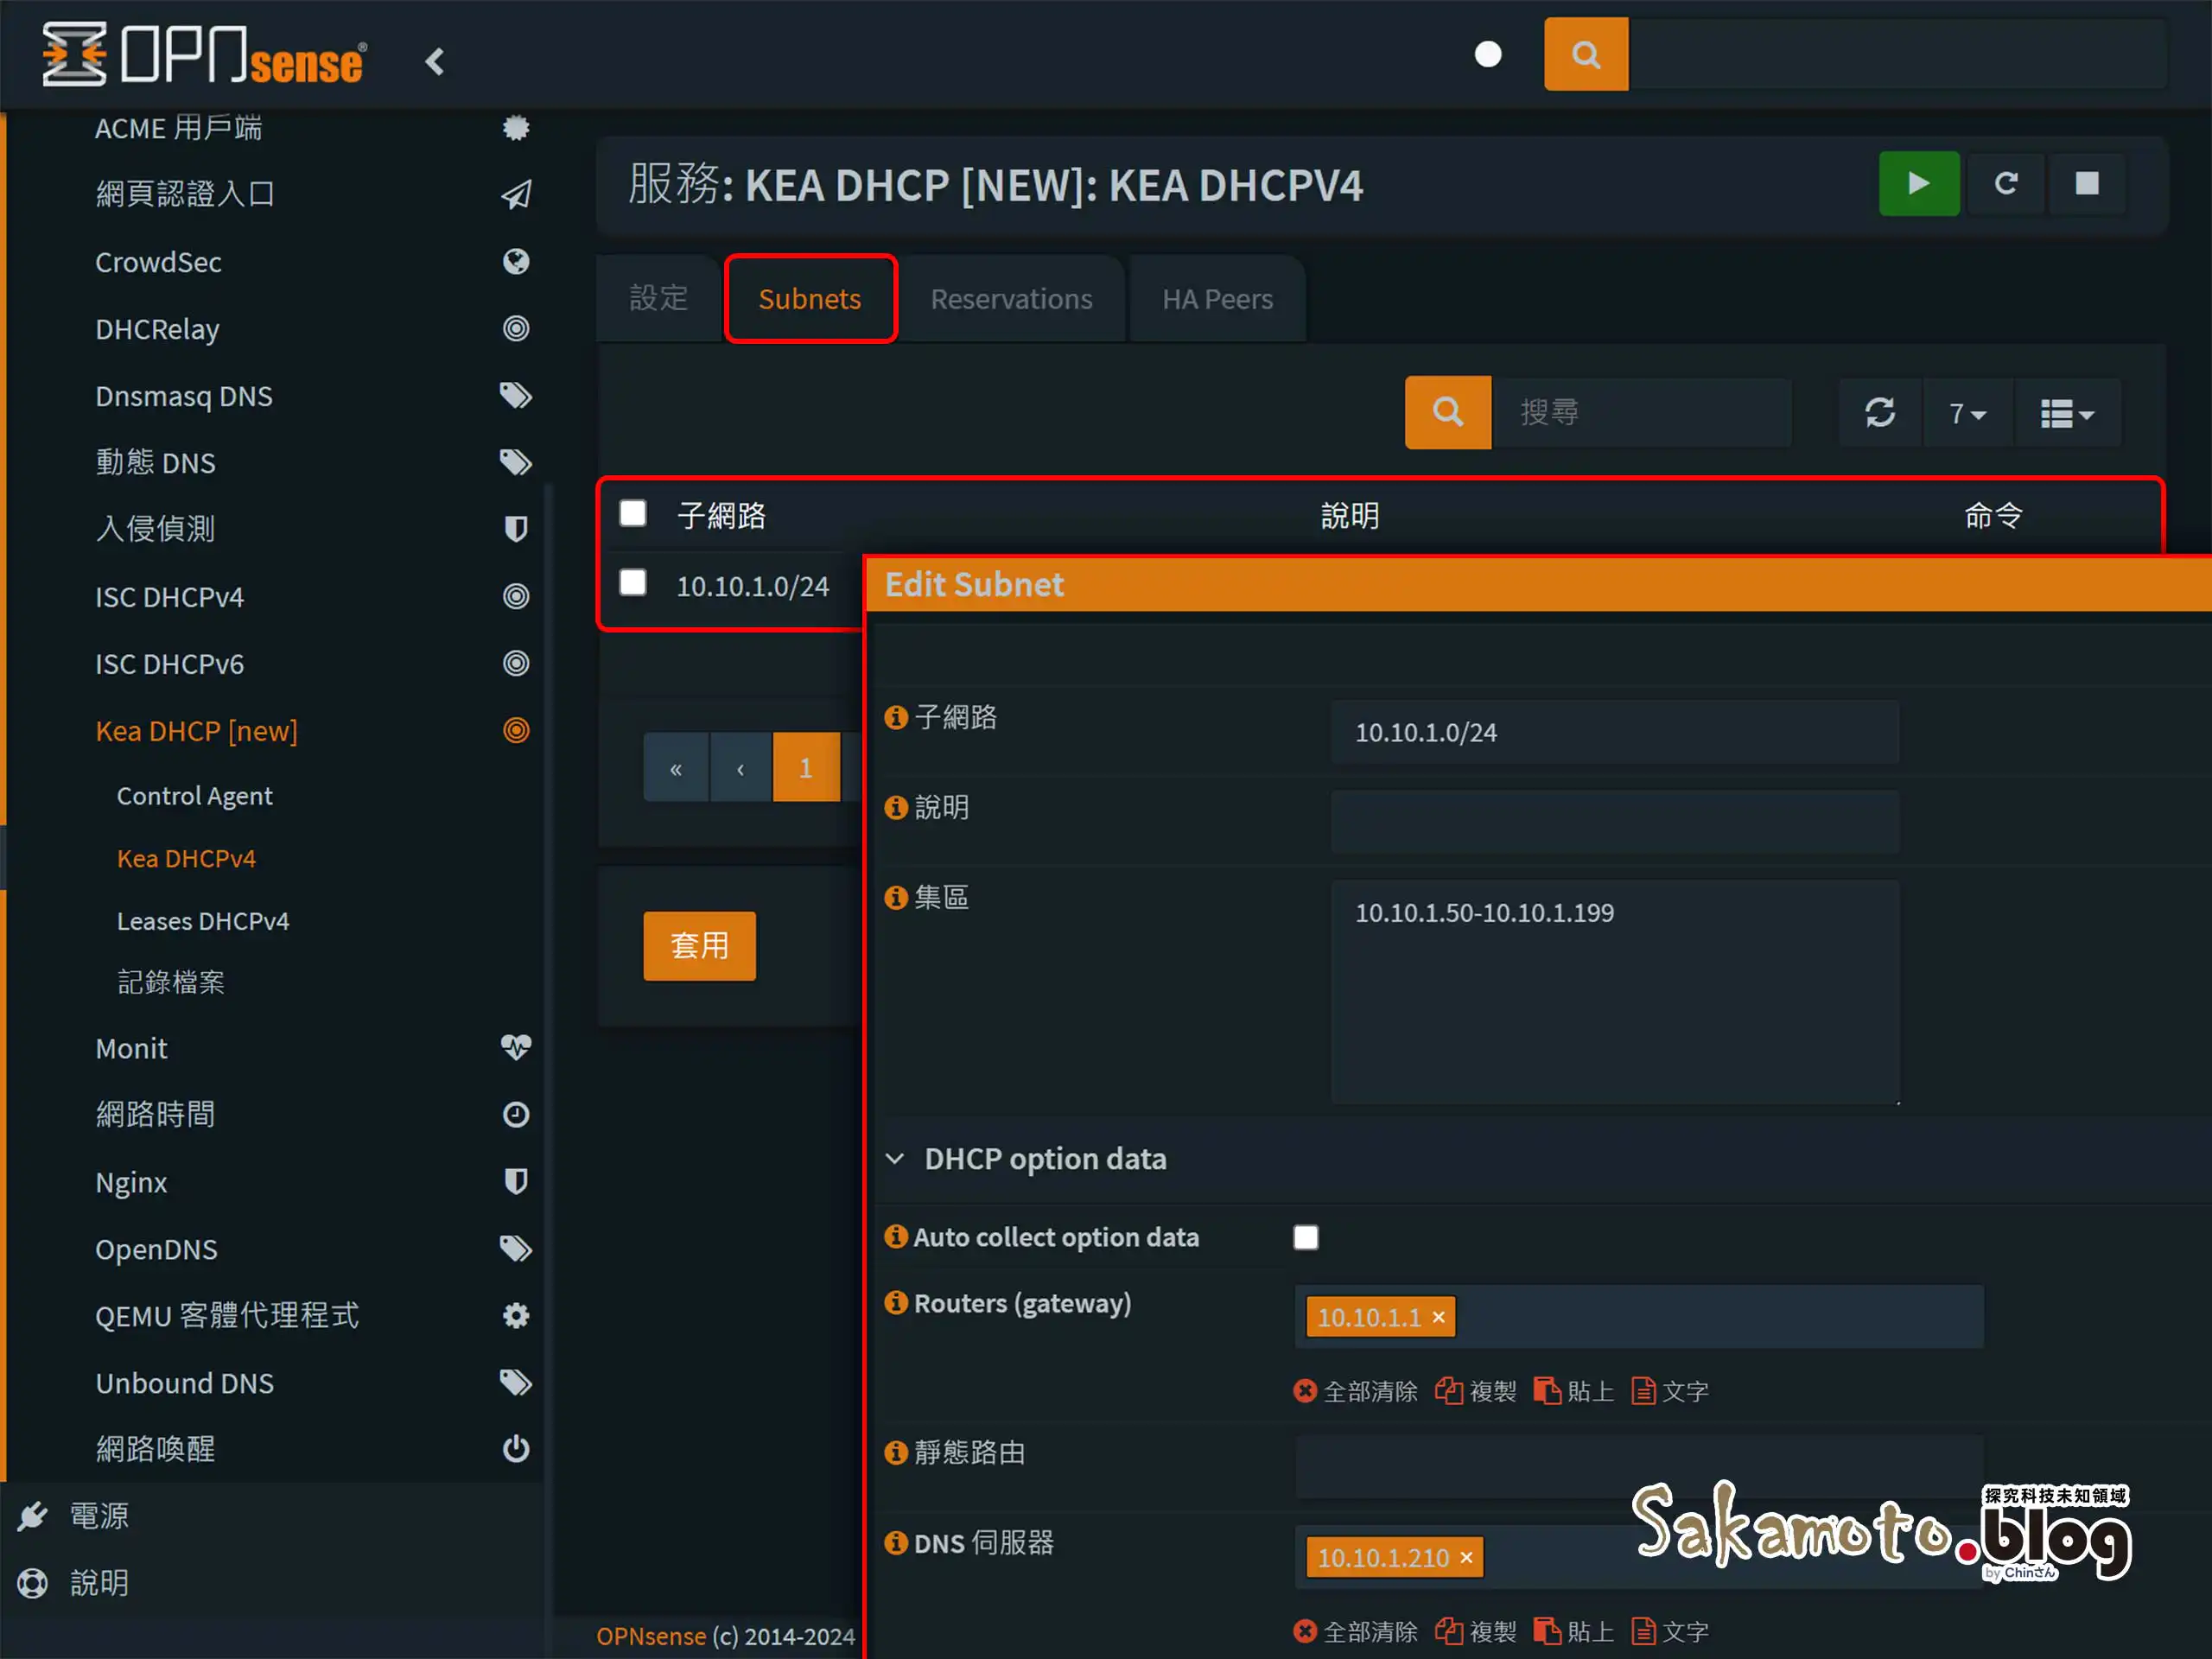
Task: Collapse the DHCP option data section
Action: tap(895, 1158)
